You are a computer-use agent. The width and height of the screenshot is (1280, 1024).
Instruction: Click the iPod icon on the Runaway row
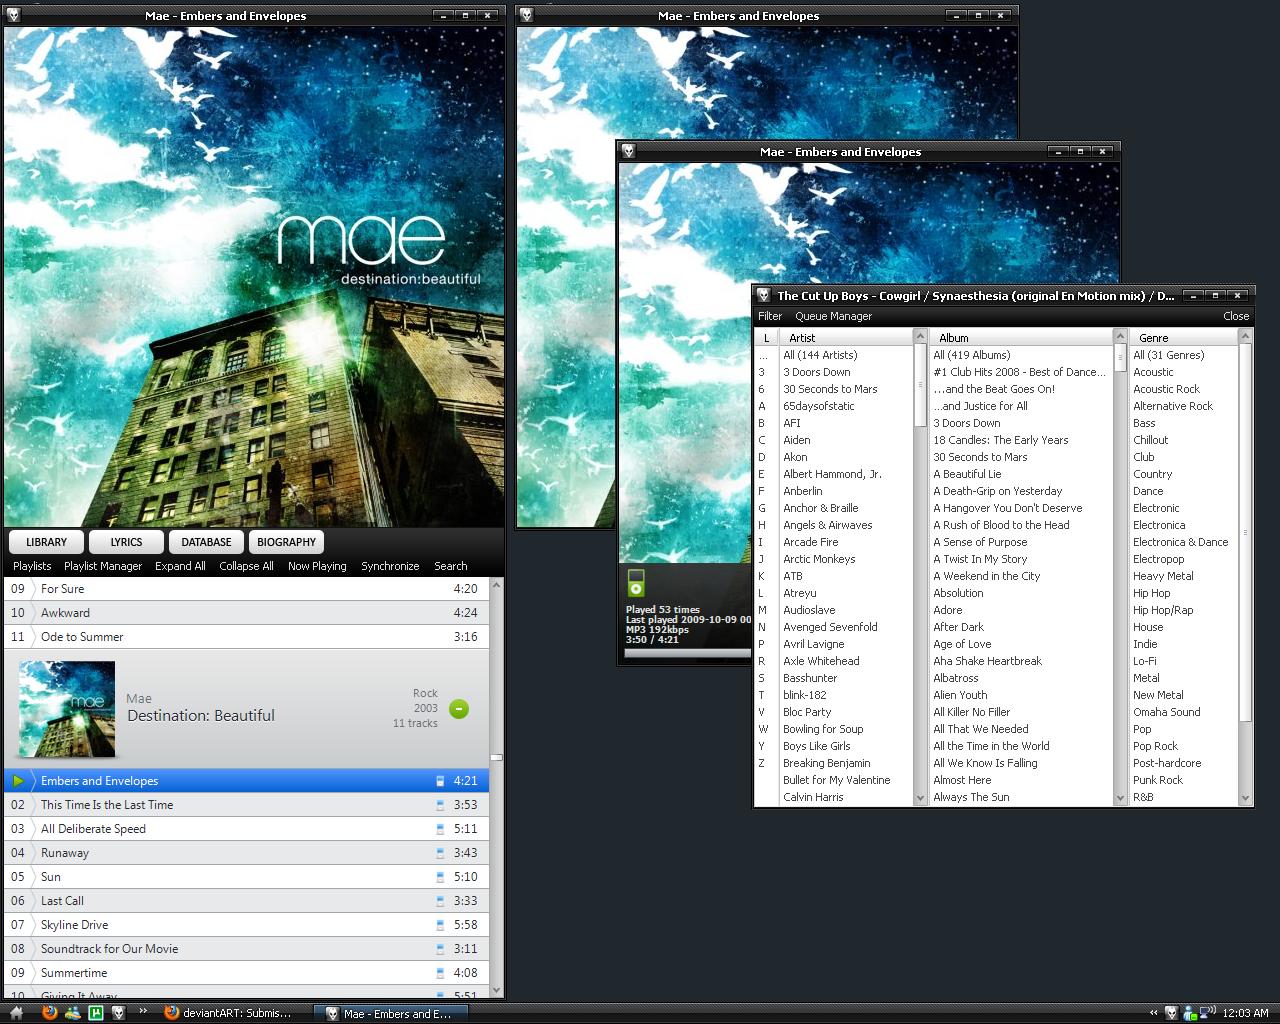pos(440,853)
